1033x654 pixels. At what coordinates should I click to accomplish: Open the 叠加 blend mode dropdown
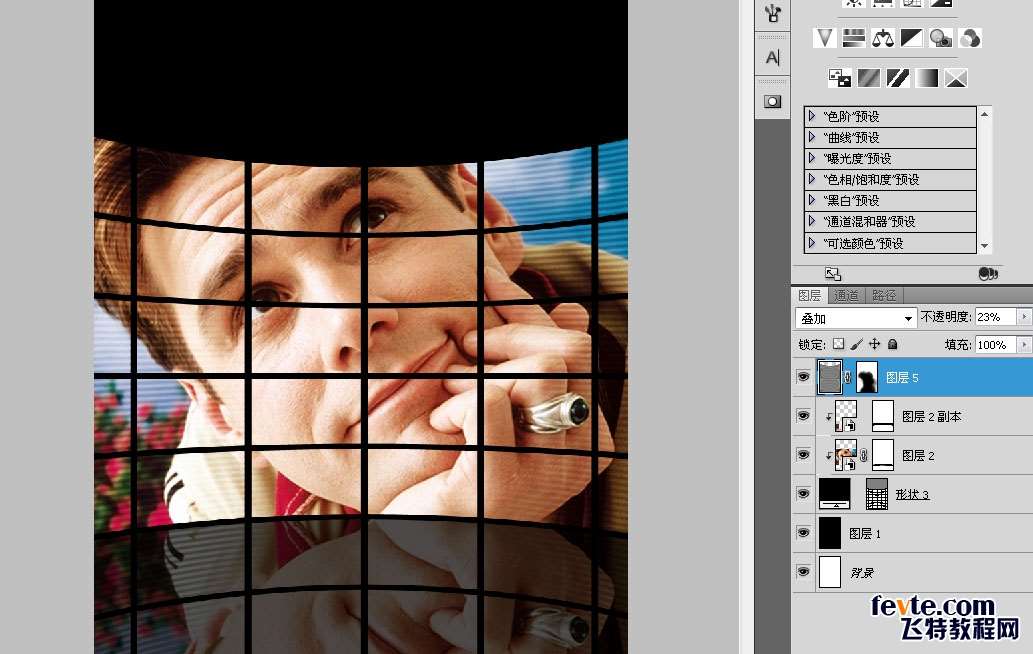[x=856, y=318]
